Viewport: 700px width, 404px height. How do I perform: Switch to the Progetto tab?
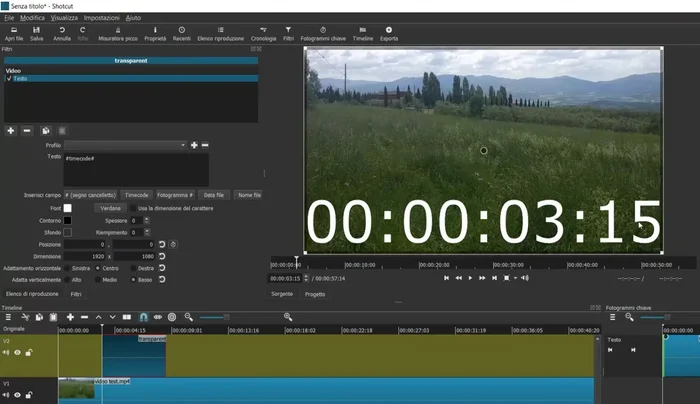pyautogui.click(x=314, y=294)
